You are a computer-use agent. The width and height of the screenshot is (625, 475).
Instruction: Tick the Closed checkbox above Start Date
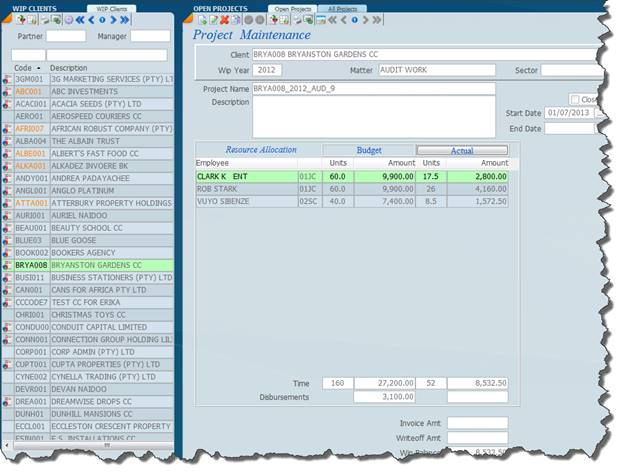coord(574,100)
